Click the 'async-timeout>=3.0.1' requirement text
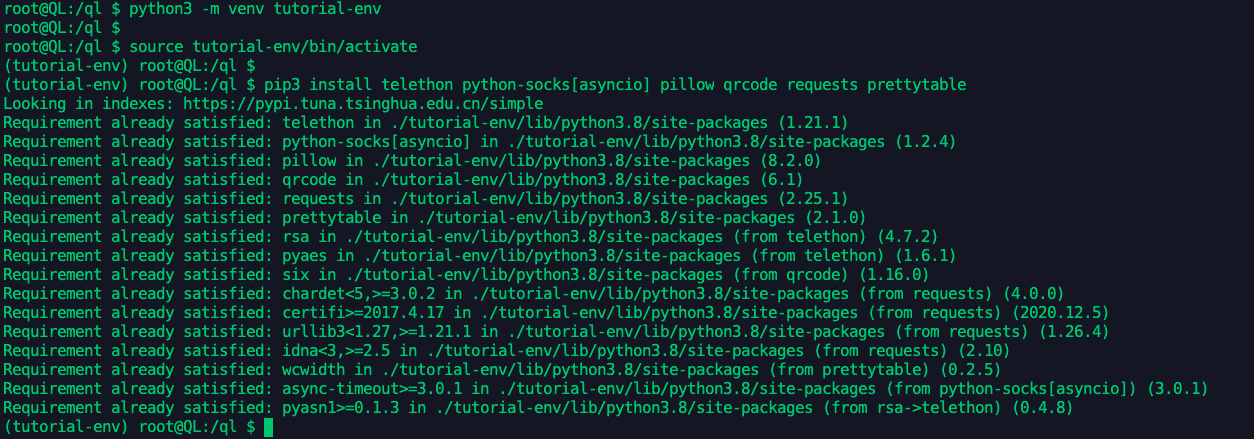The height and width of the screenshot is (439, 1254). [364, 388]
